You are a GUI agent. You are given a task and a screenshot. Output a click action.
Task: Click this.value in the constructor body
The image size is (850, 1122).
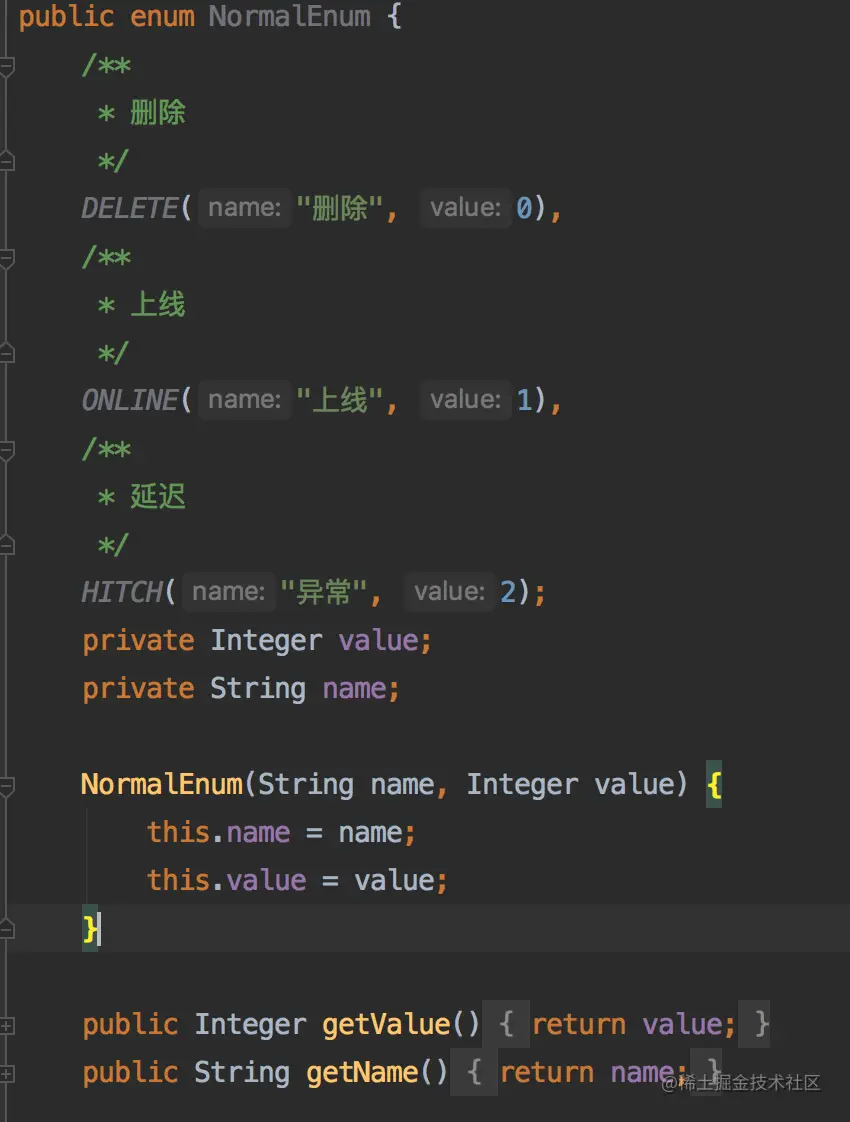click(x=227, y=880)
